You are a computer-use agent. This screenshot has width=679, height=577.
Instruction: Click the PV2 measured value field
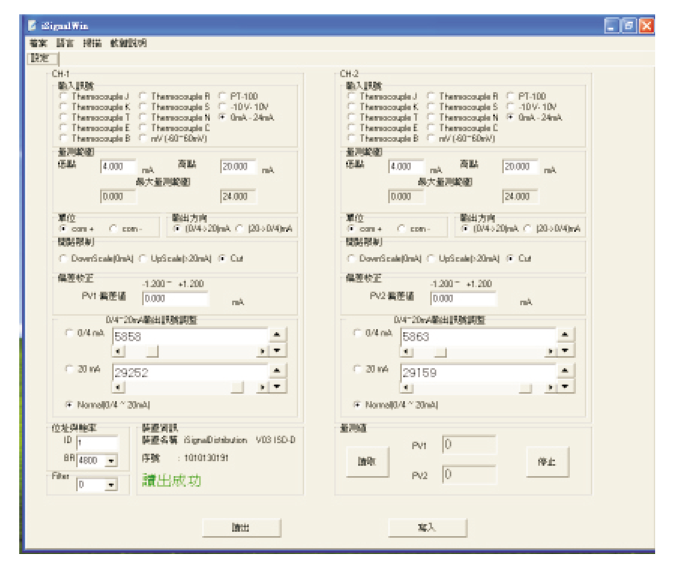[x=469, y=474]
